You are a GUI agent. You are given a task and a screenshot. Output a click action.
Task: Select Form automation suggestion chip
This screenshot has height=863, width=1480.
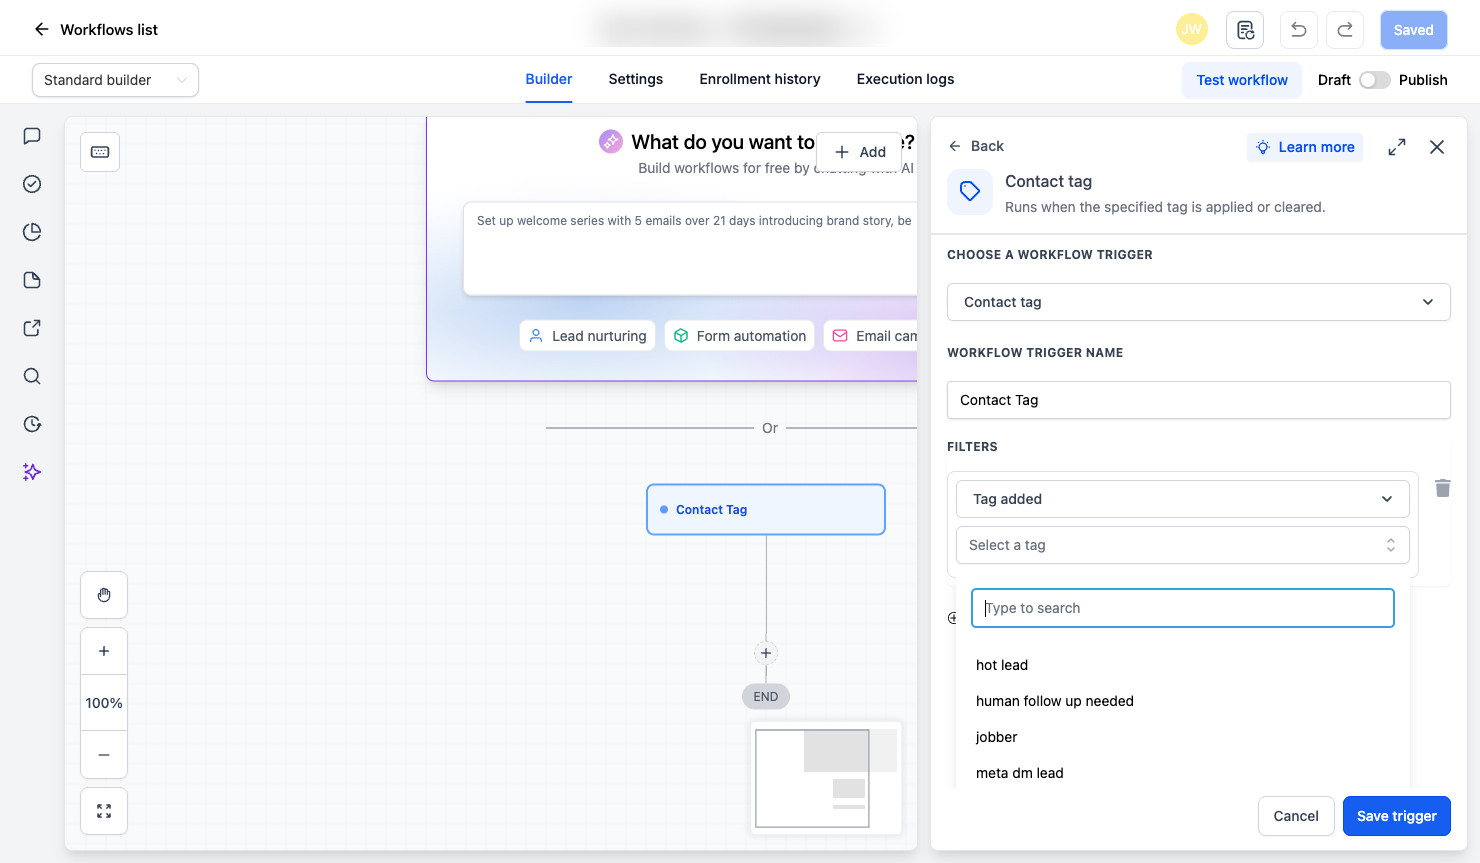click(740, 336)
